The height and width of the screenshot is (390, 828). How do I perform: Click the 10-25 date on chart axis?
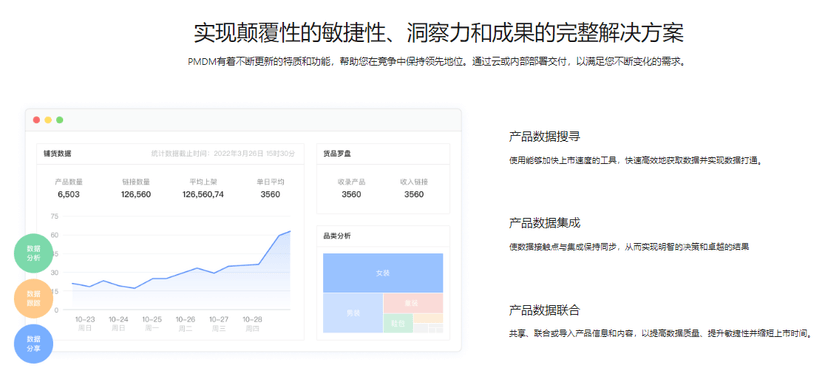tap(152, 319)
